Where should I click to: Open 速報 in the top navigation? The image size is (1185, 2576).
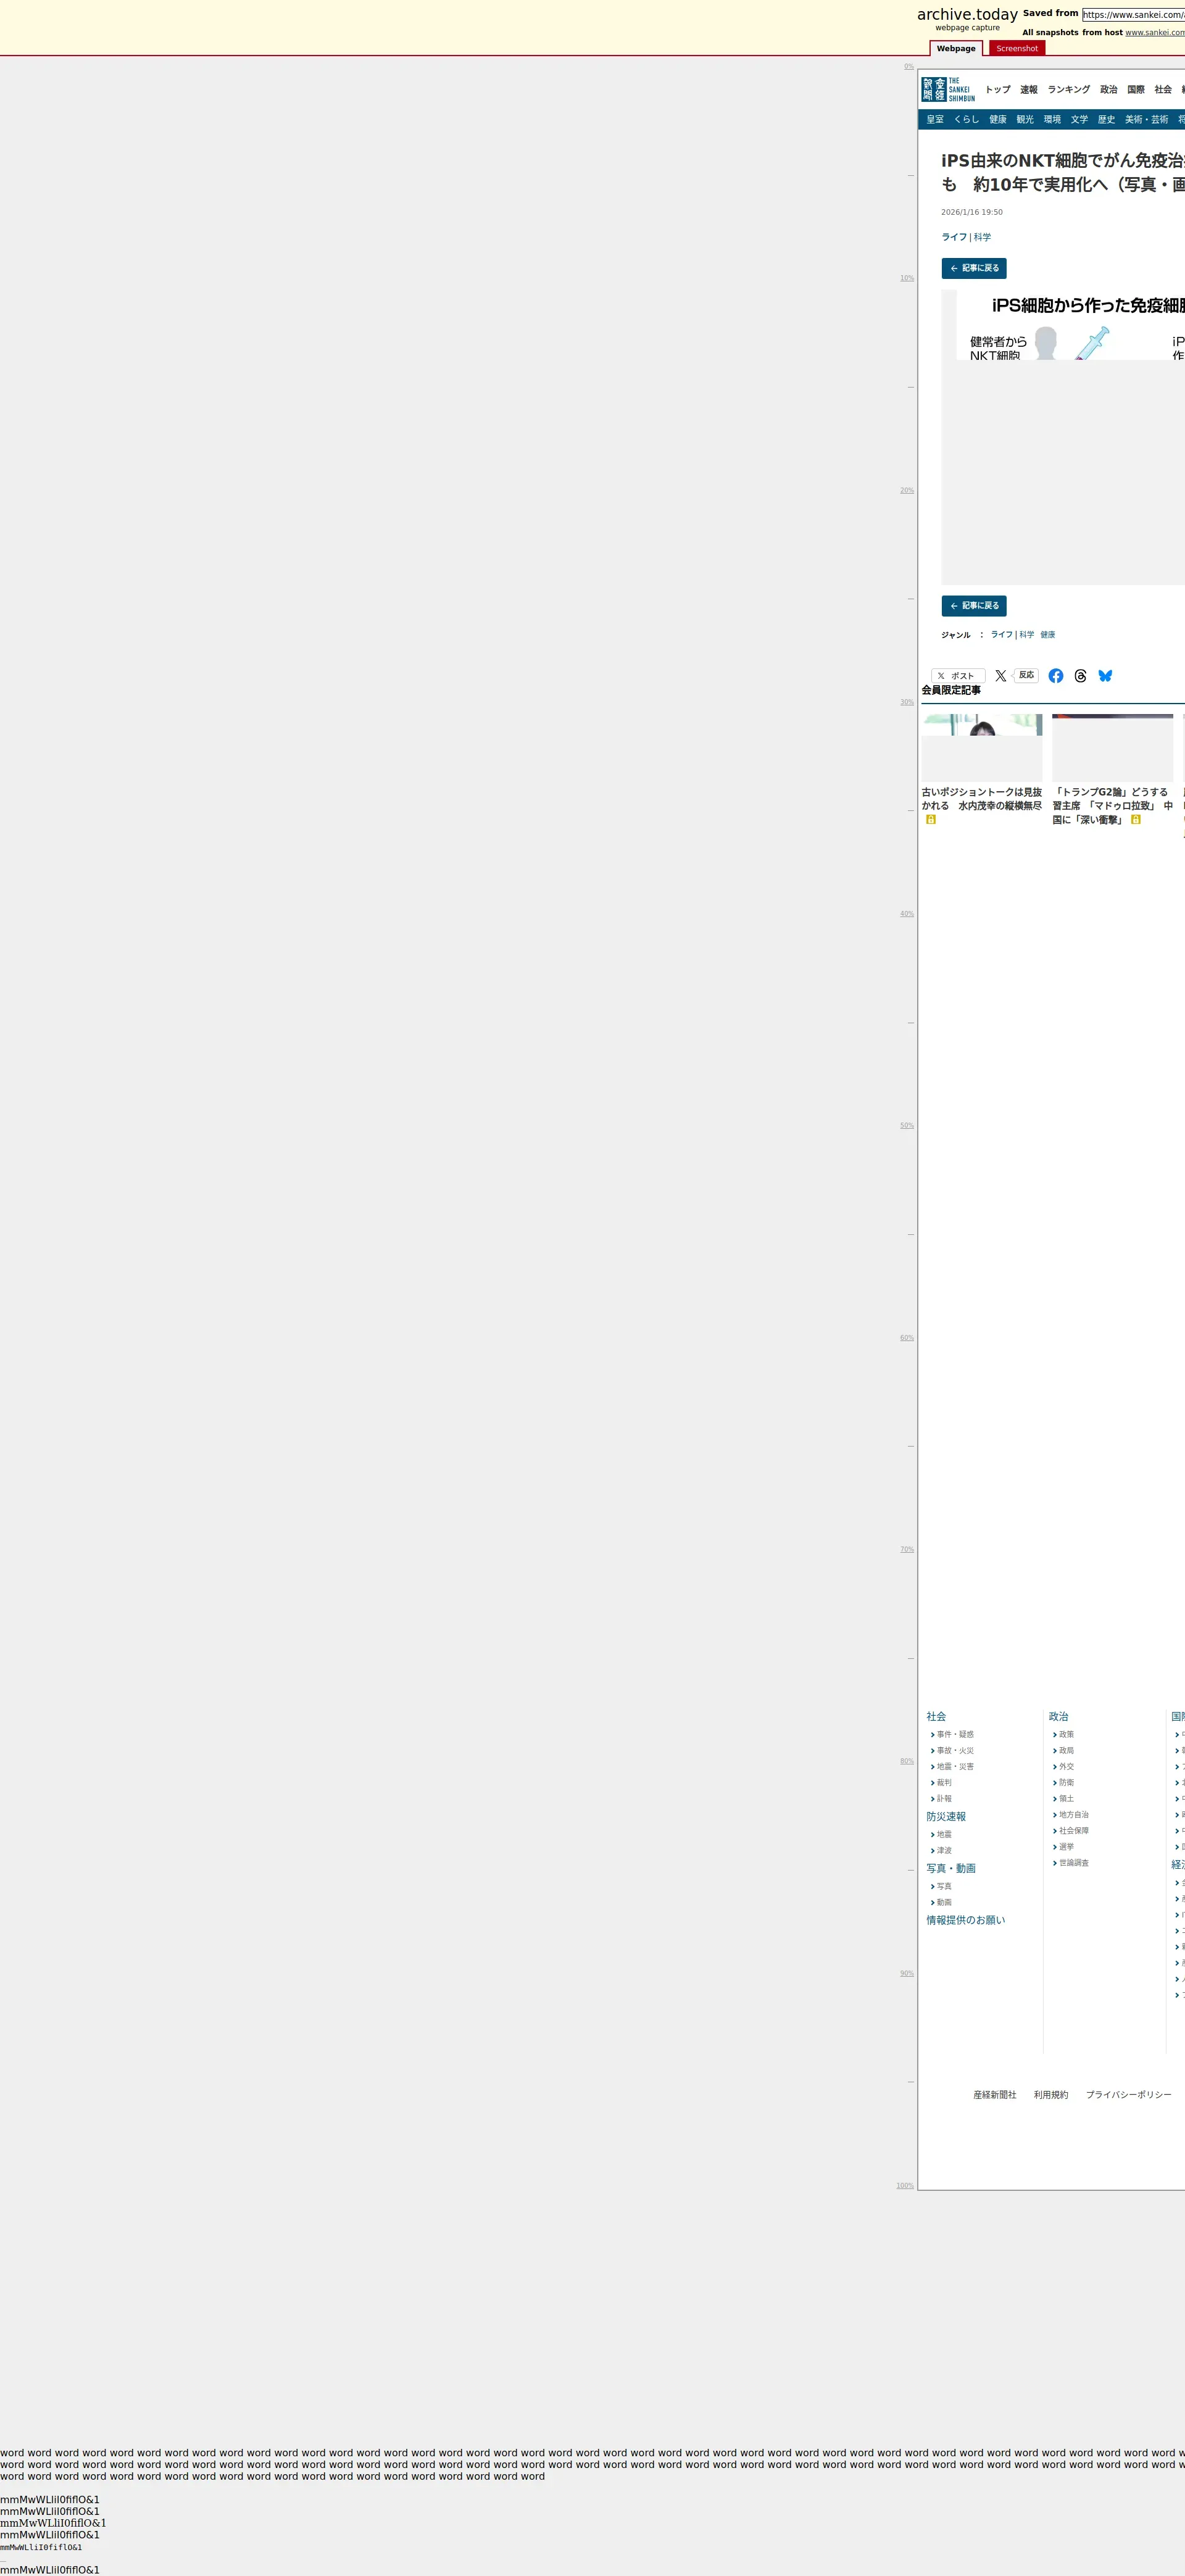[x=1028, y=90]
